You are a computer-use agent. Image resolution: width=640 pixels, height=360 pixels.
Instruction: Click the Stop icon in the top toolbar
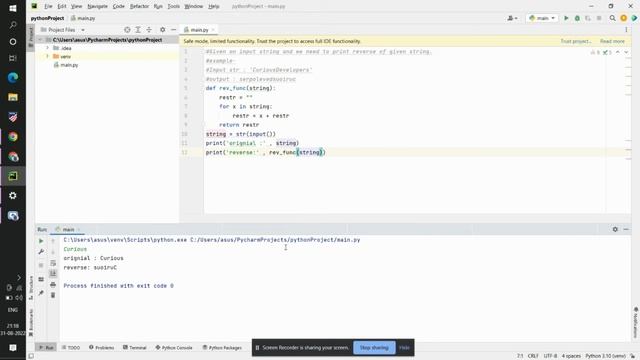(x=599, y=18)
